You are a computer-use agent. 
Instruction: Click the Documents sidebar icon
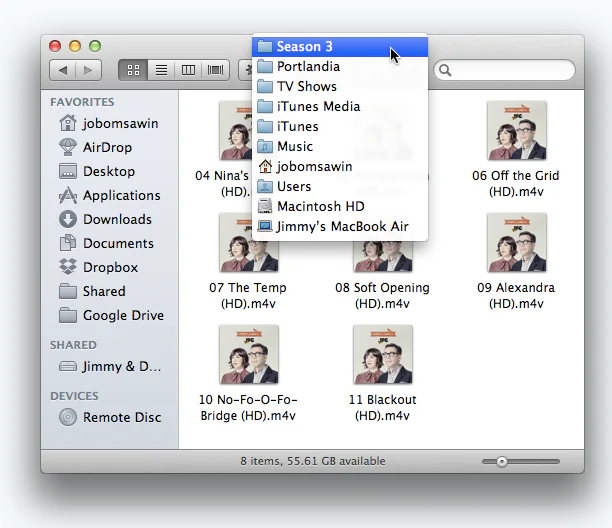(68, 243)
